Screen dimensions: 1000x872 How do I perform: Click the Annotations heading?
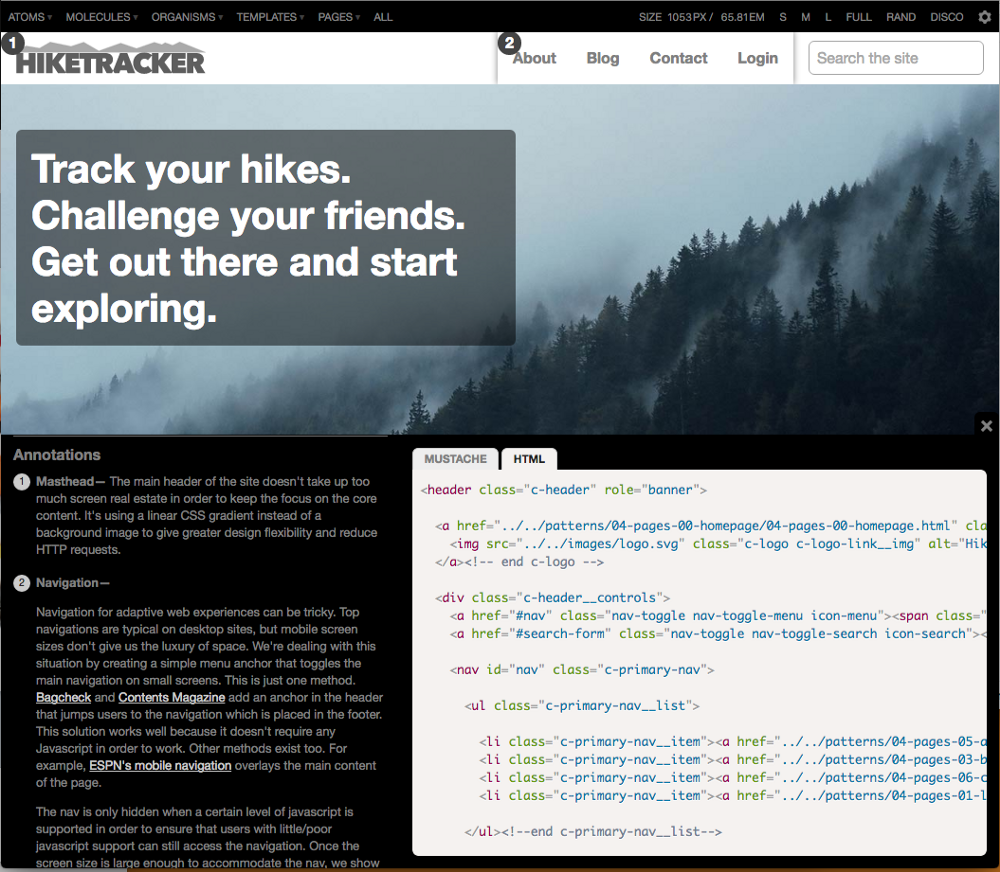57,455
